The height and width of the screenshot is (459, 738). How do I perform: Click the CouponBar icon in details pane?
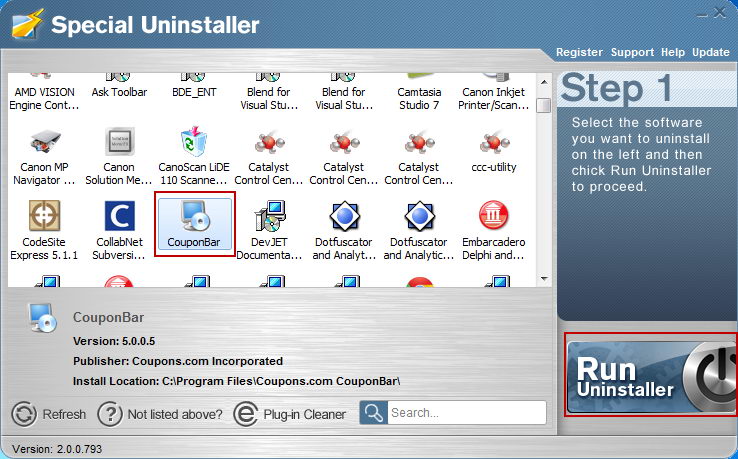tap(42, 318)
